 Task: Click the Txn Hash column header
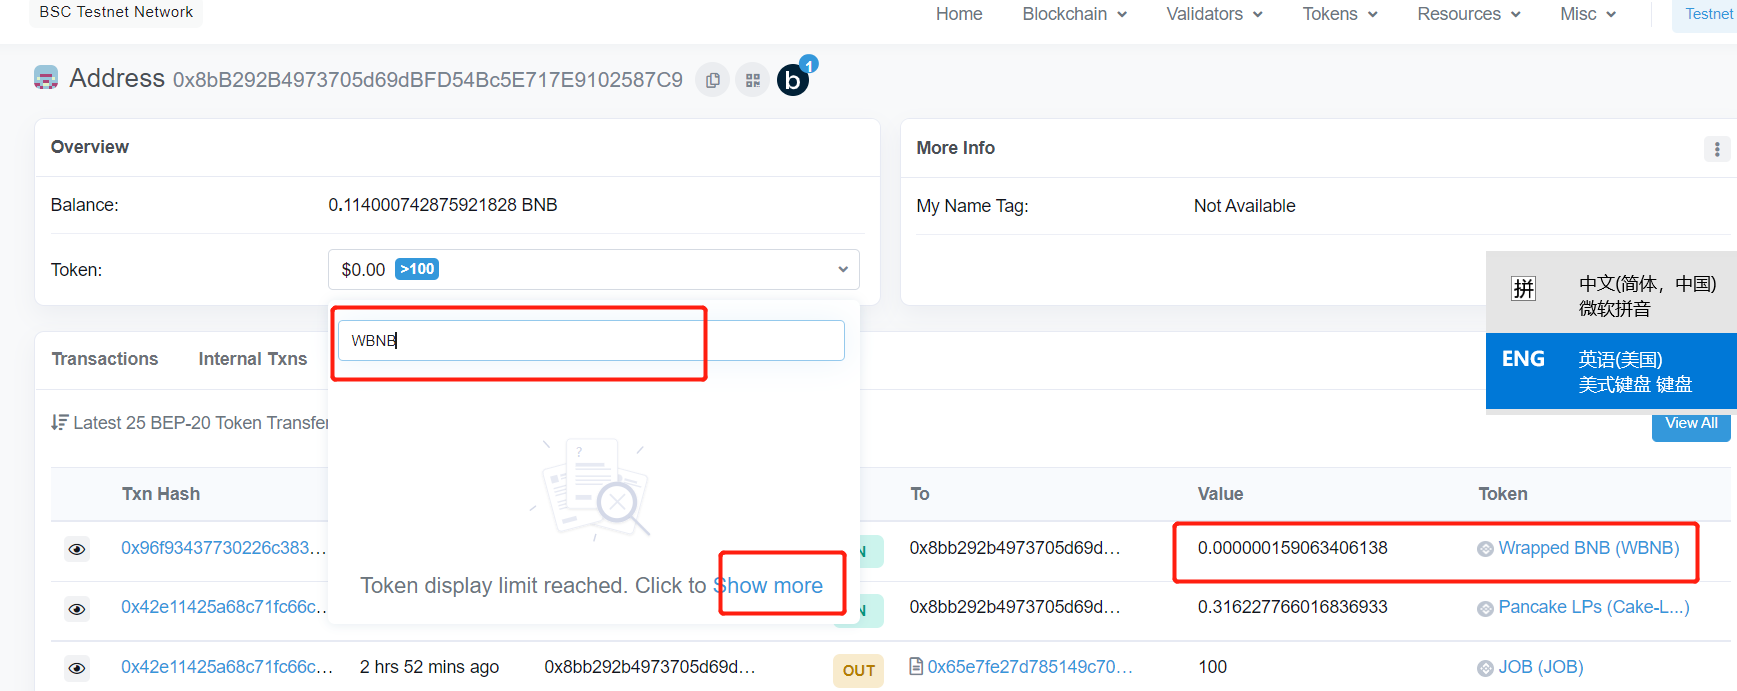pyautogui.click(x=161, y=494)
